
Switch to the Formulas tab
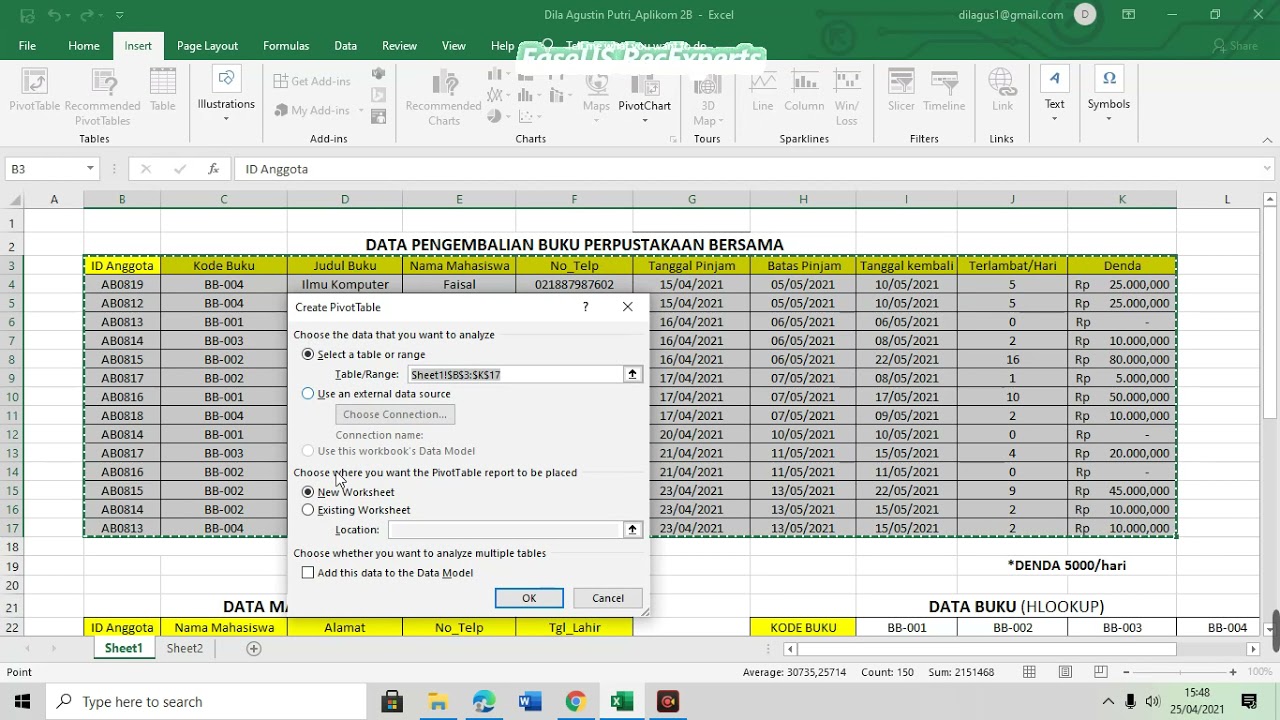[286, 46]
